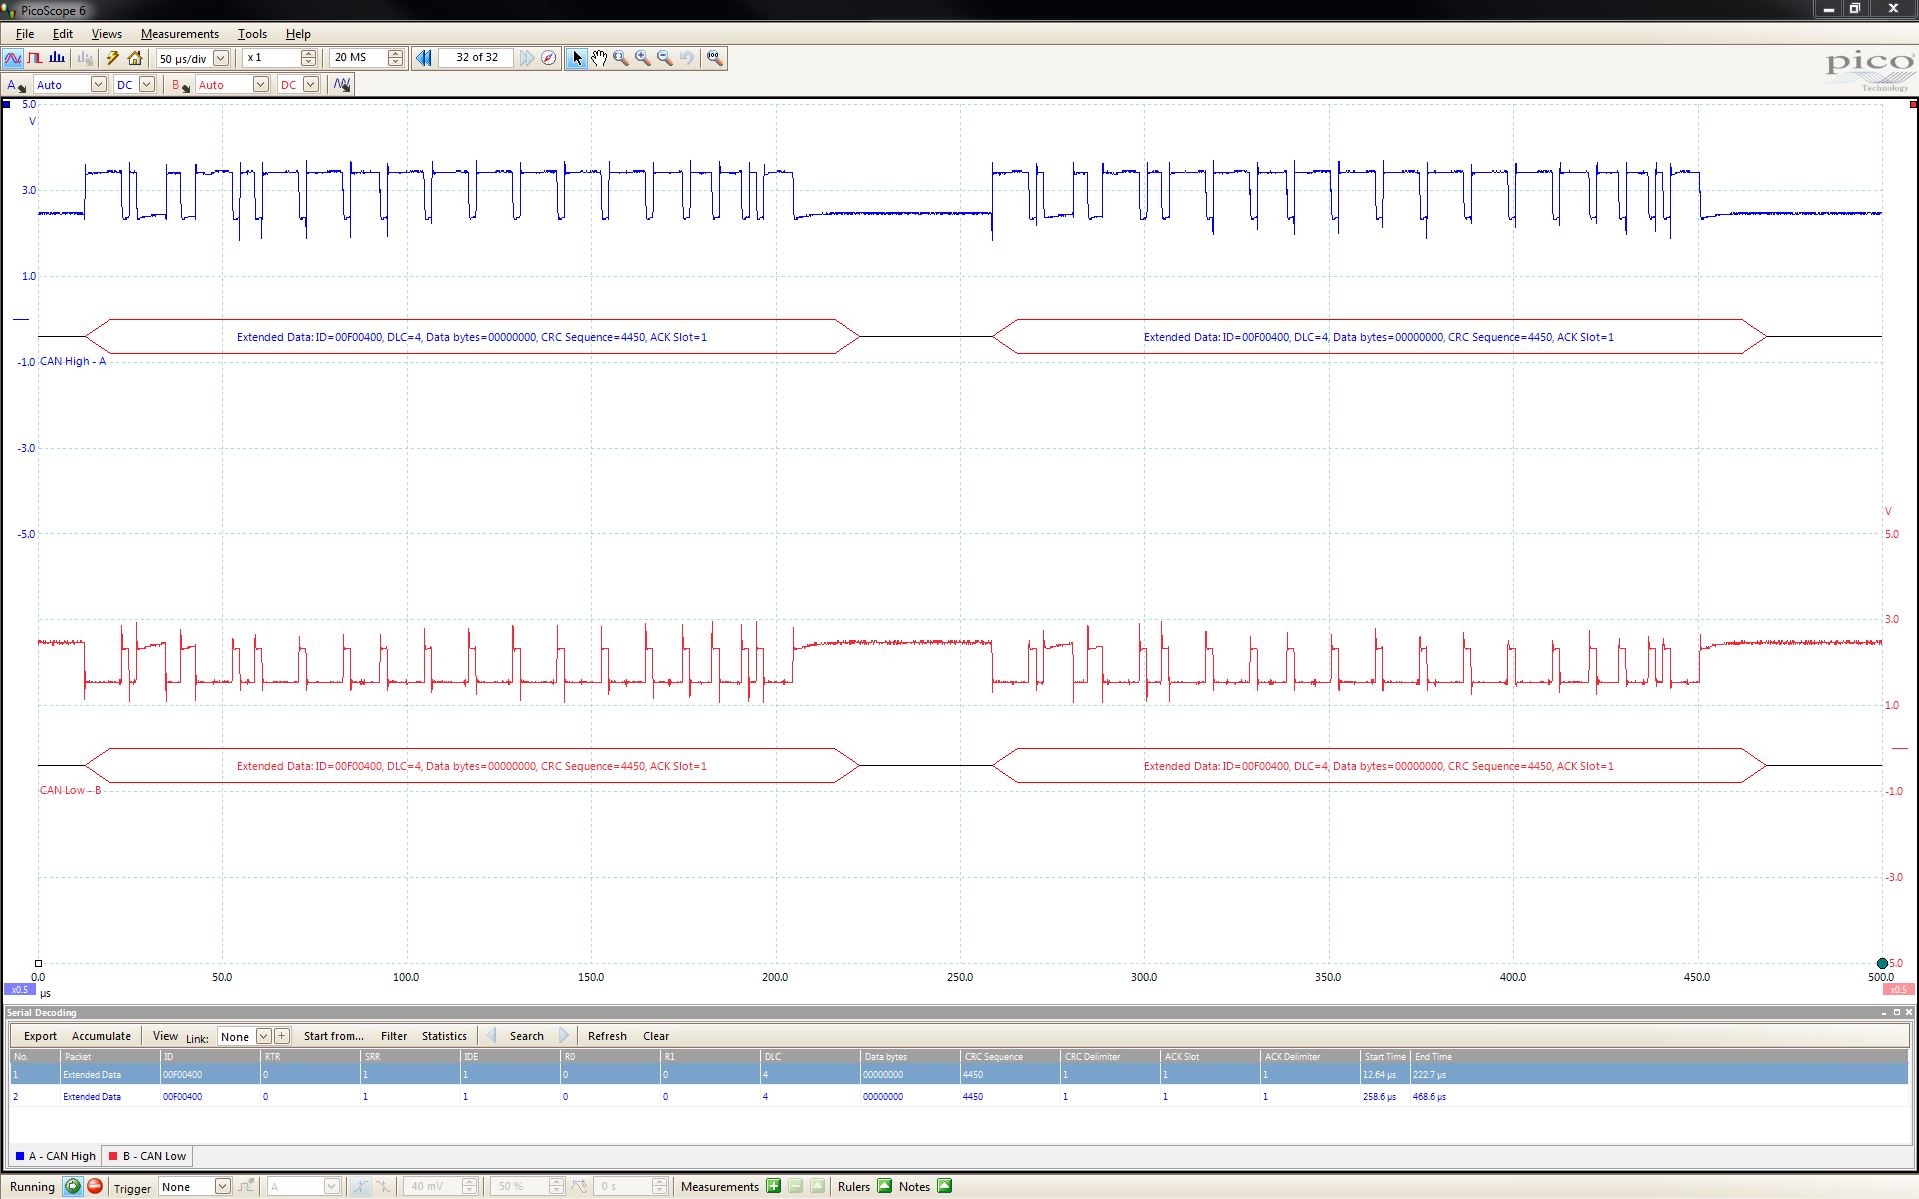Open the Zoom overview magnifier tool
The image size is (1919, 1199).
(x=714, y=58)
